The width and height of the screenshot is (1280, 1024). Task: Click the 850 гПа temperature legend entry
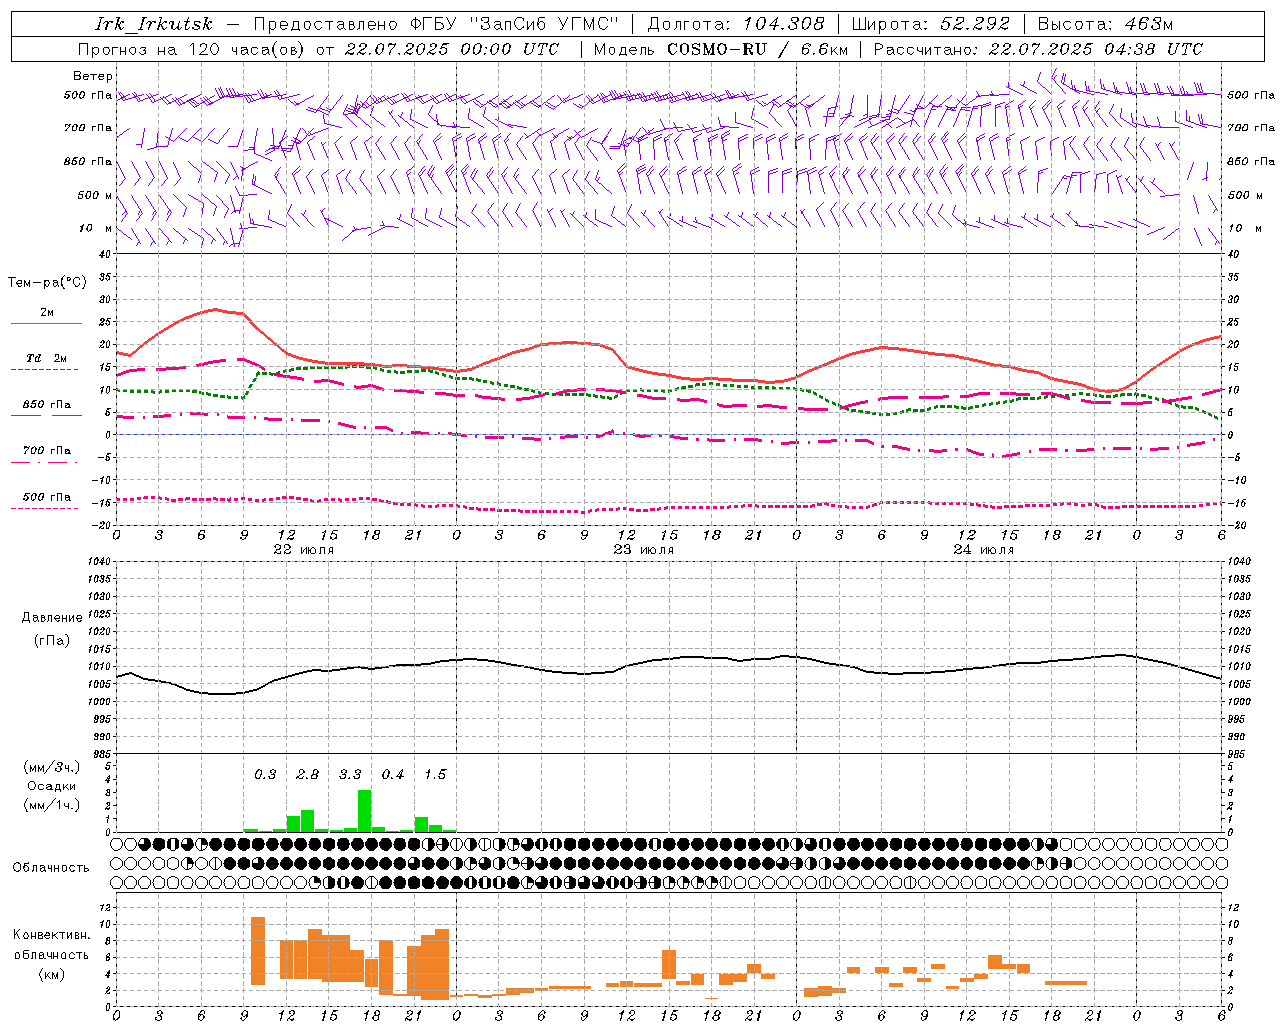46,405
